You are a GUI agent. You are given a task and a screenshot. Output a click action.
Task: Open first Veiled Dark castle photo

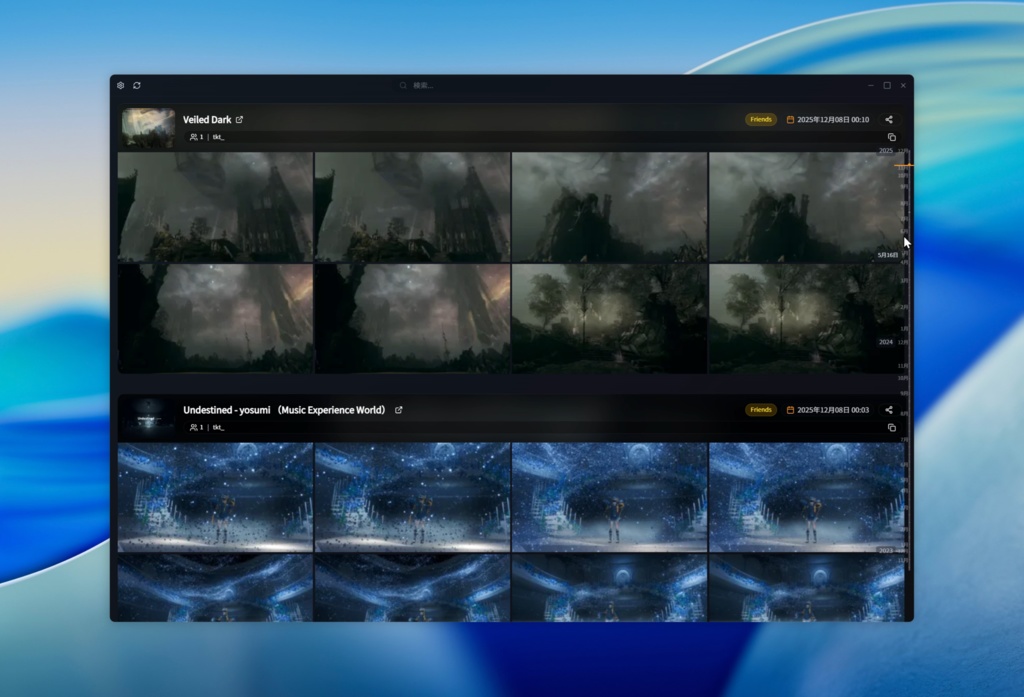click(x=216, y=207)
